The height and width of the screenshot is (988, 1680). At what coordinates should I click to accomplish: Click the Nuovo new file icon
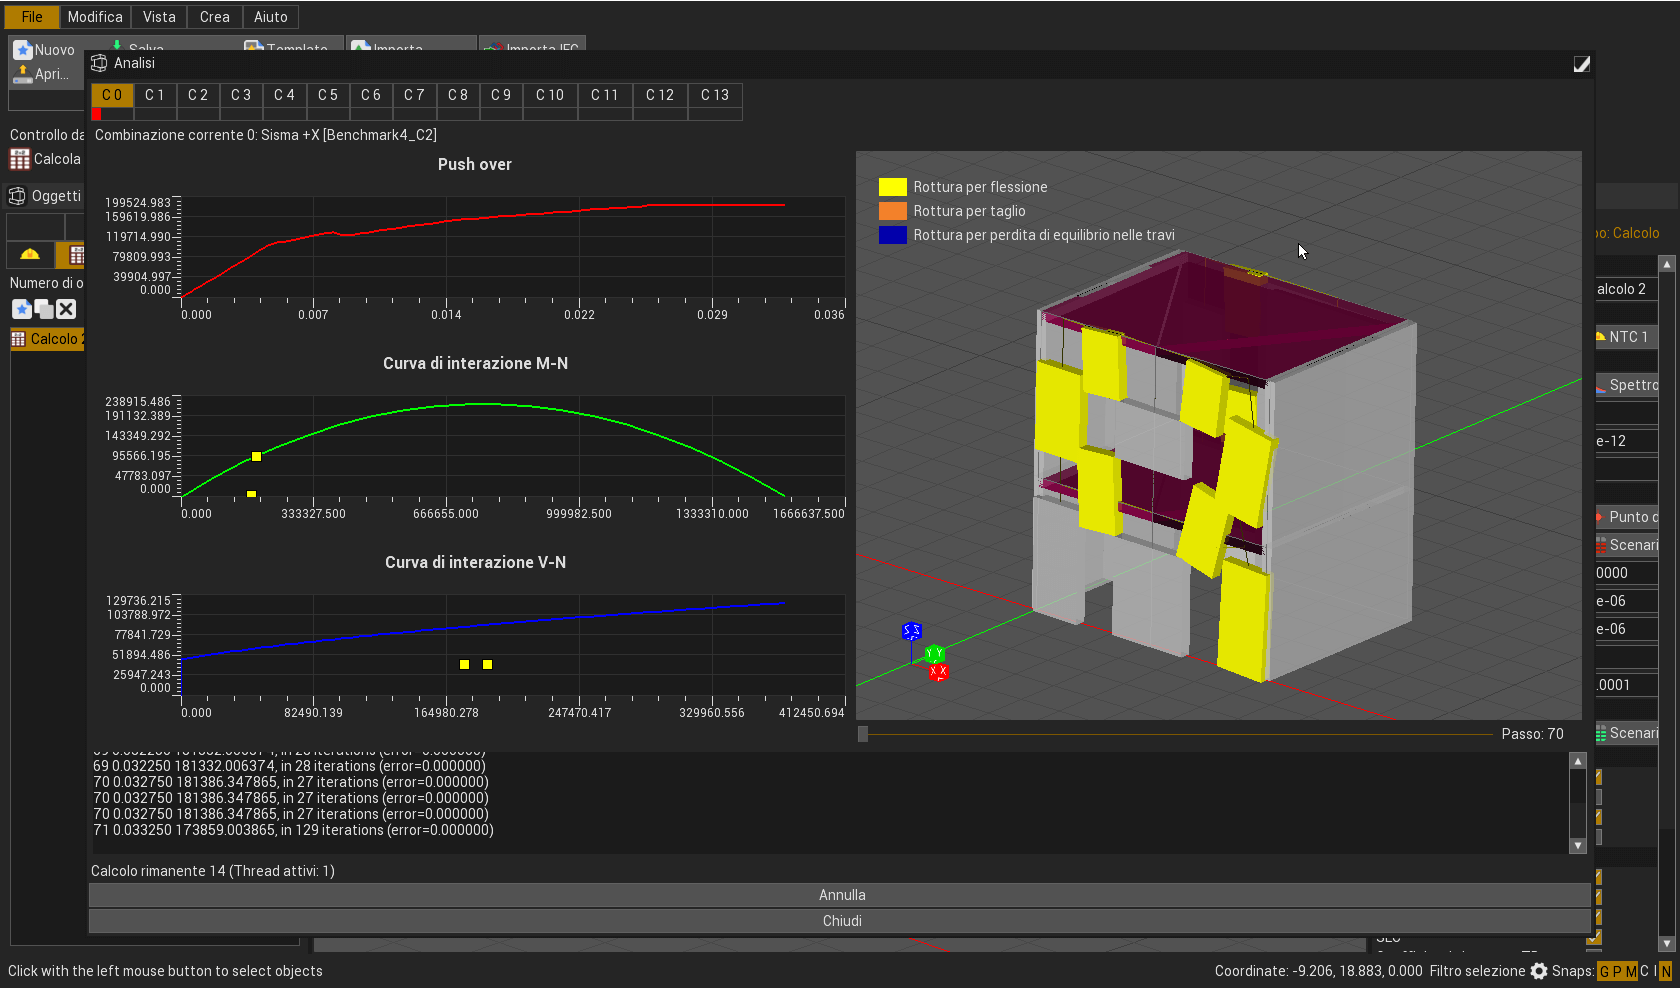pos(23,50)
